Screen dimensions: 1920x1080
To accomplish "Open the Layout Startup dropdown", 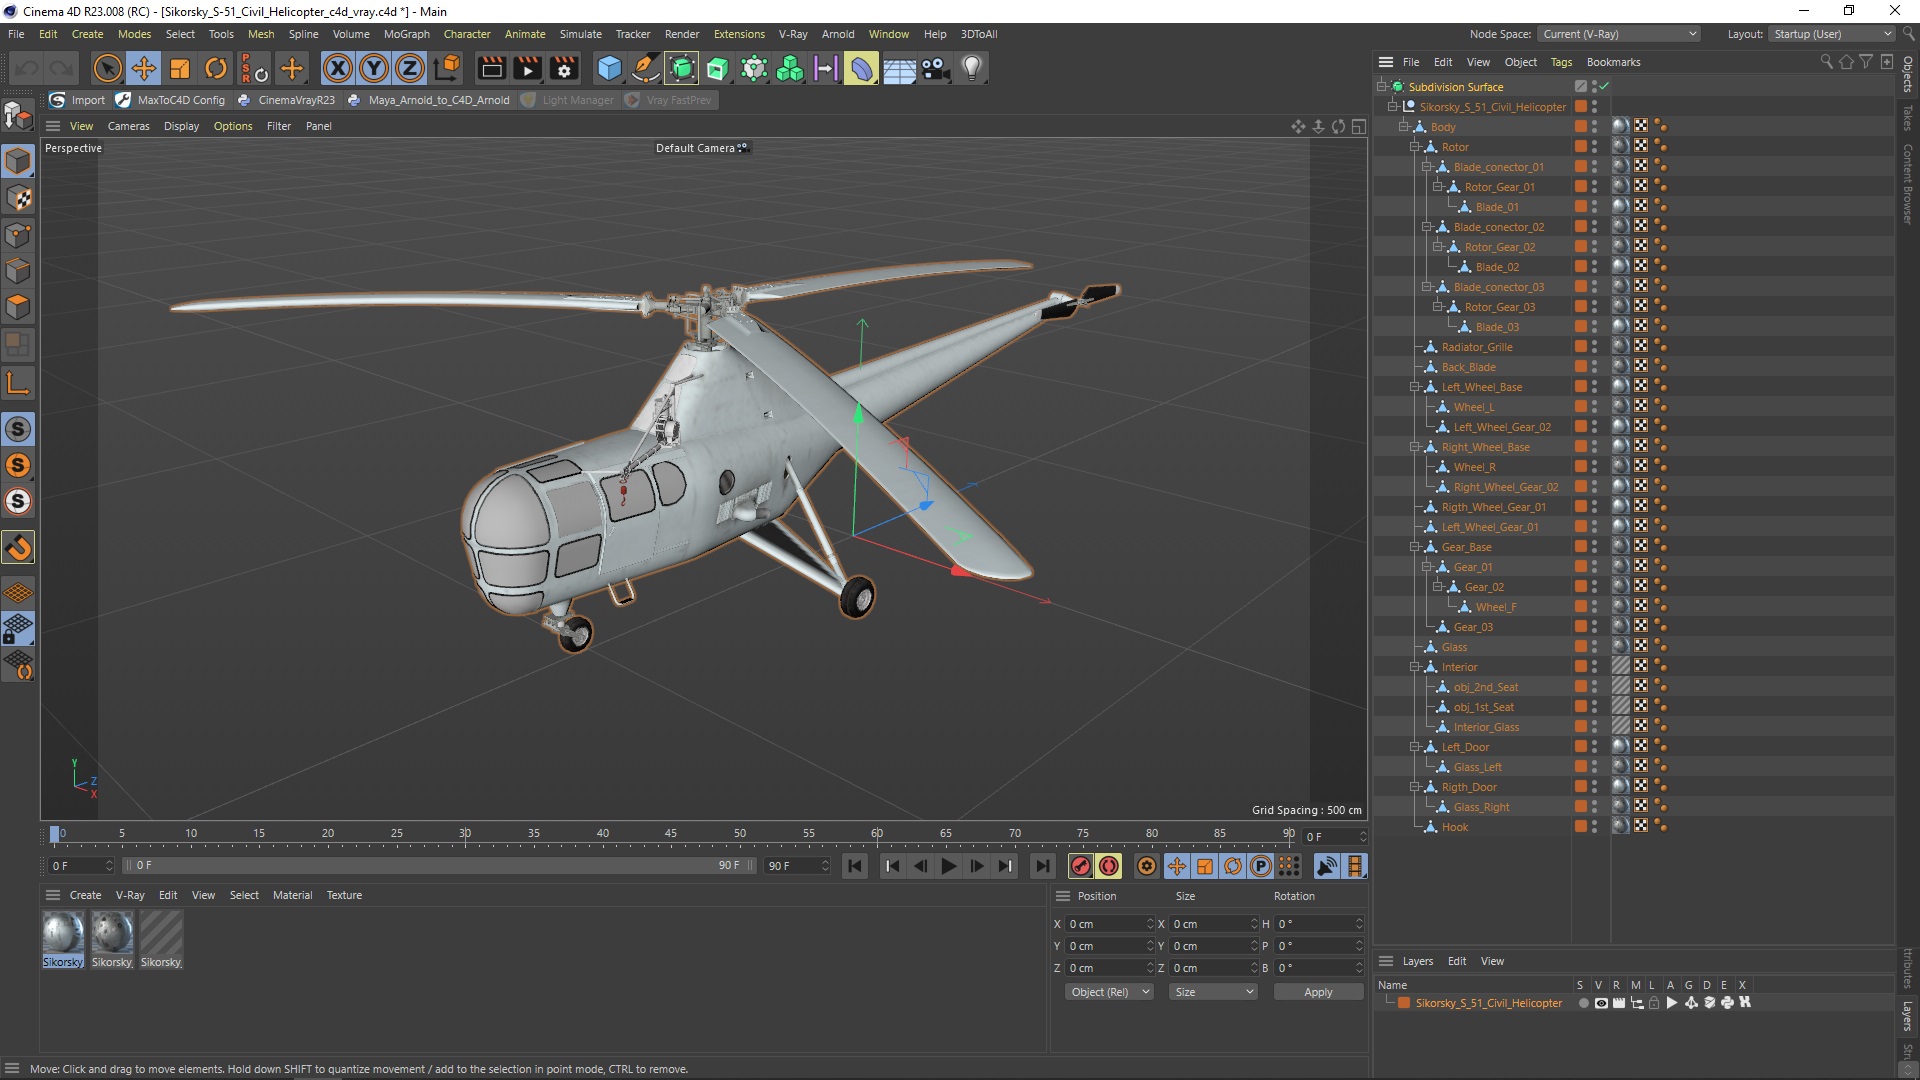I will 1832,34.
